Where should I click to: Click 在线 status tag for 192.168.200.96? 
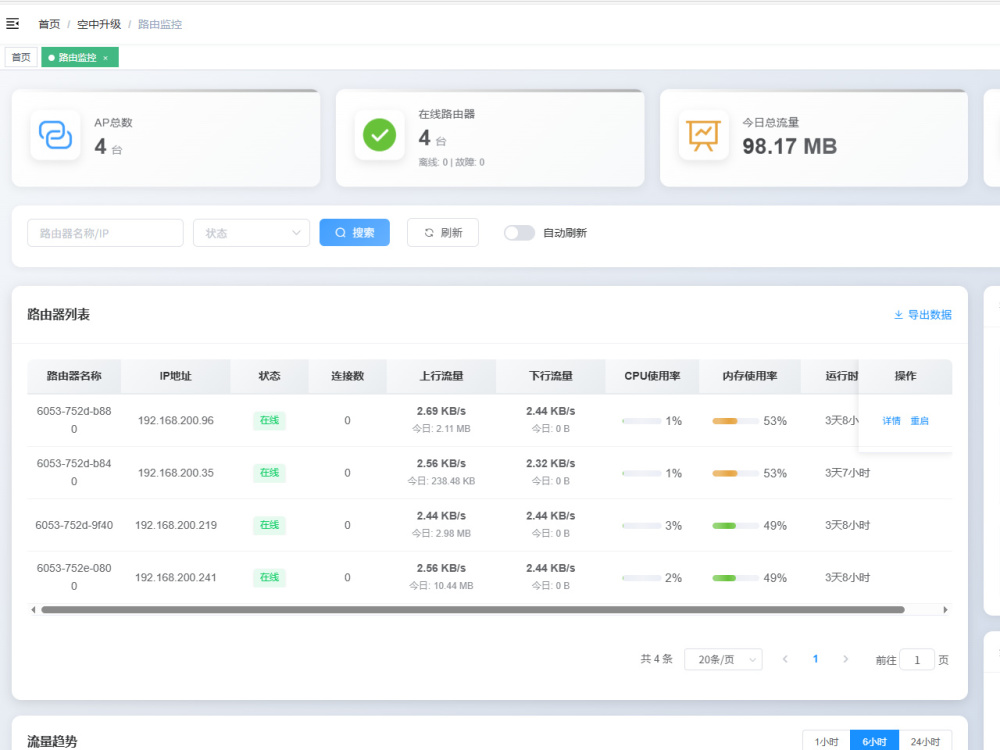(269, 420)
